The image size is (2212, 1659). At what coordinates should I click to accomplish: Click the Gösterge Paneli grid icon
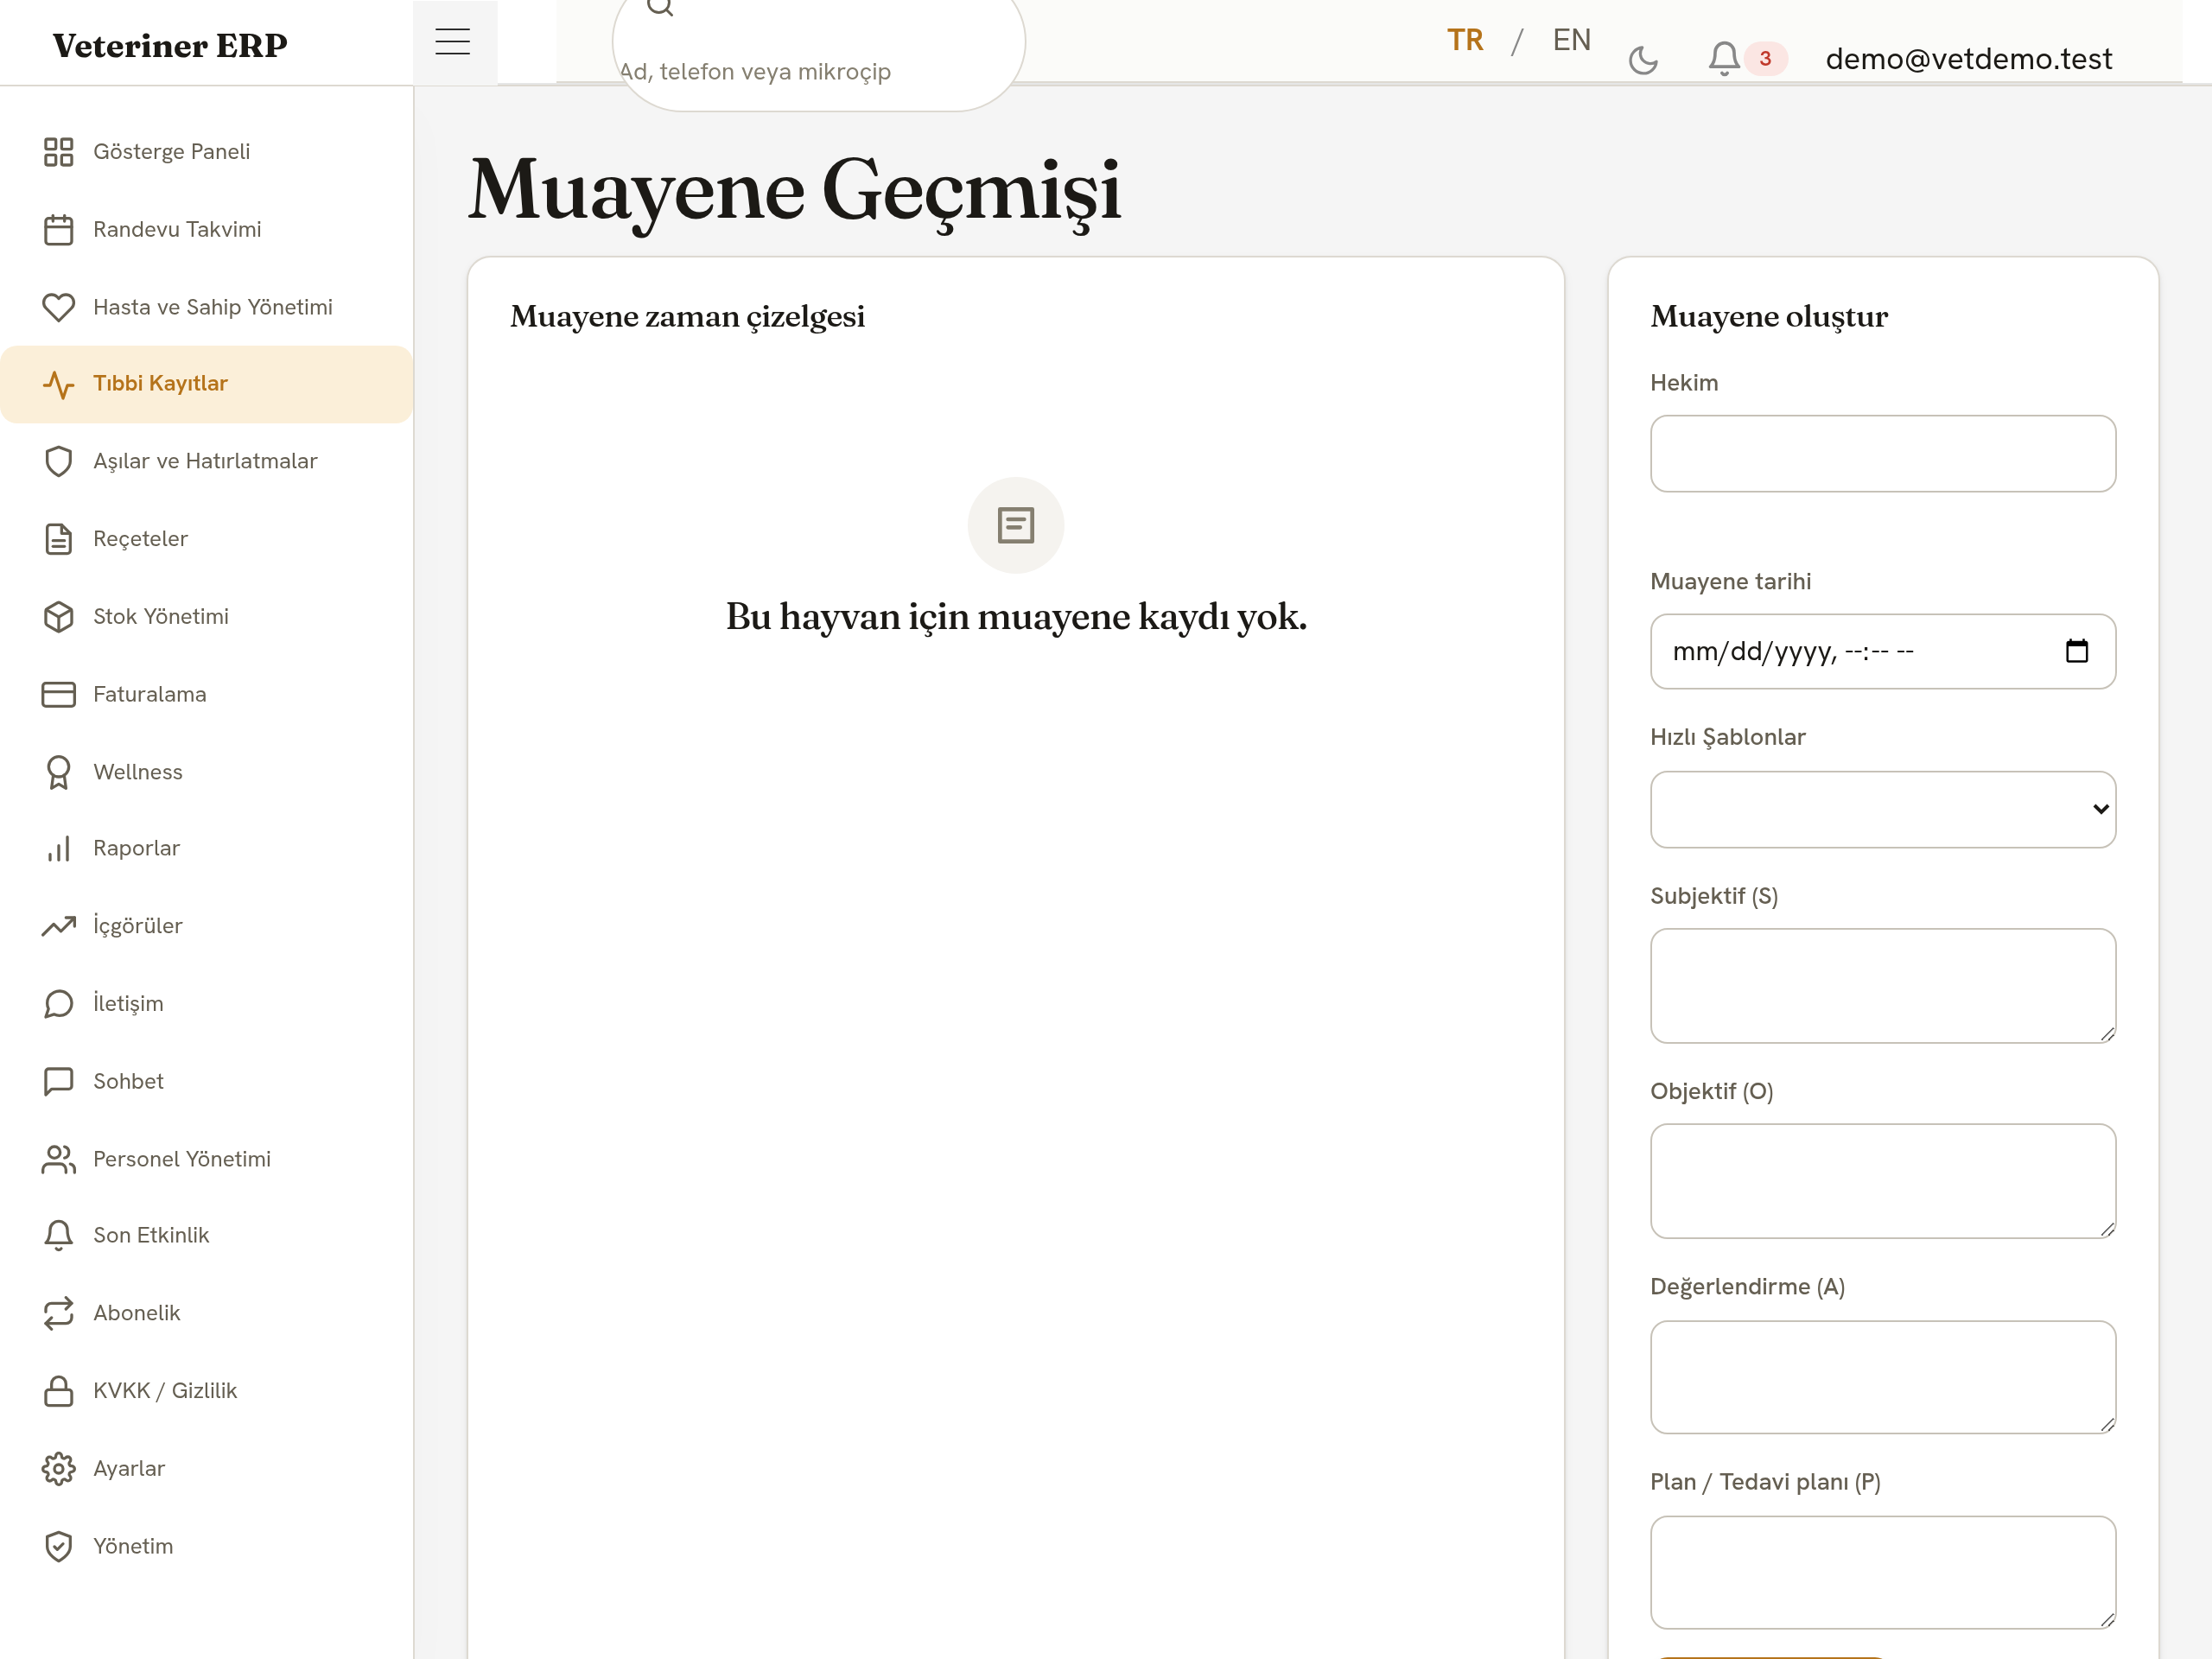click(59, 152)
